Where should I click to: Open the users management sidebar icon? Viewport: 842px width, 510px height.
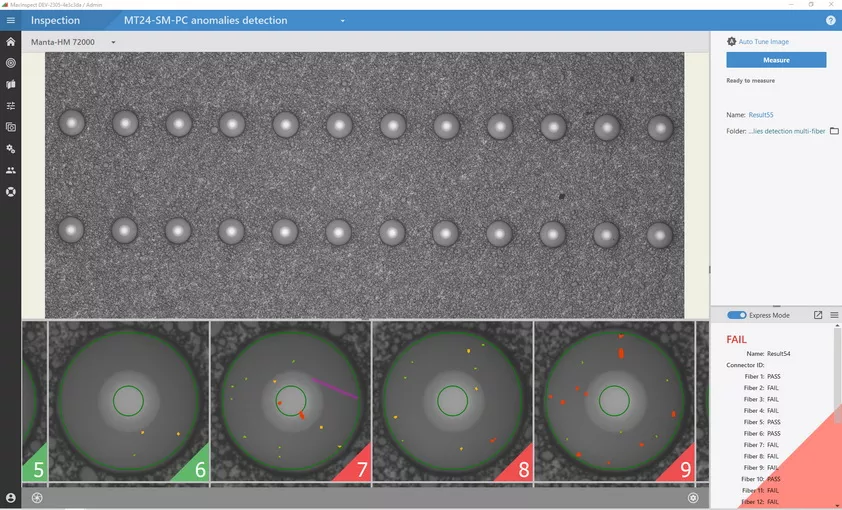[11, 170]
